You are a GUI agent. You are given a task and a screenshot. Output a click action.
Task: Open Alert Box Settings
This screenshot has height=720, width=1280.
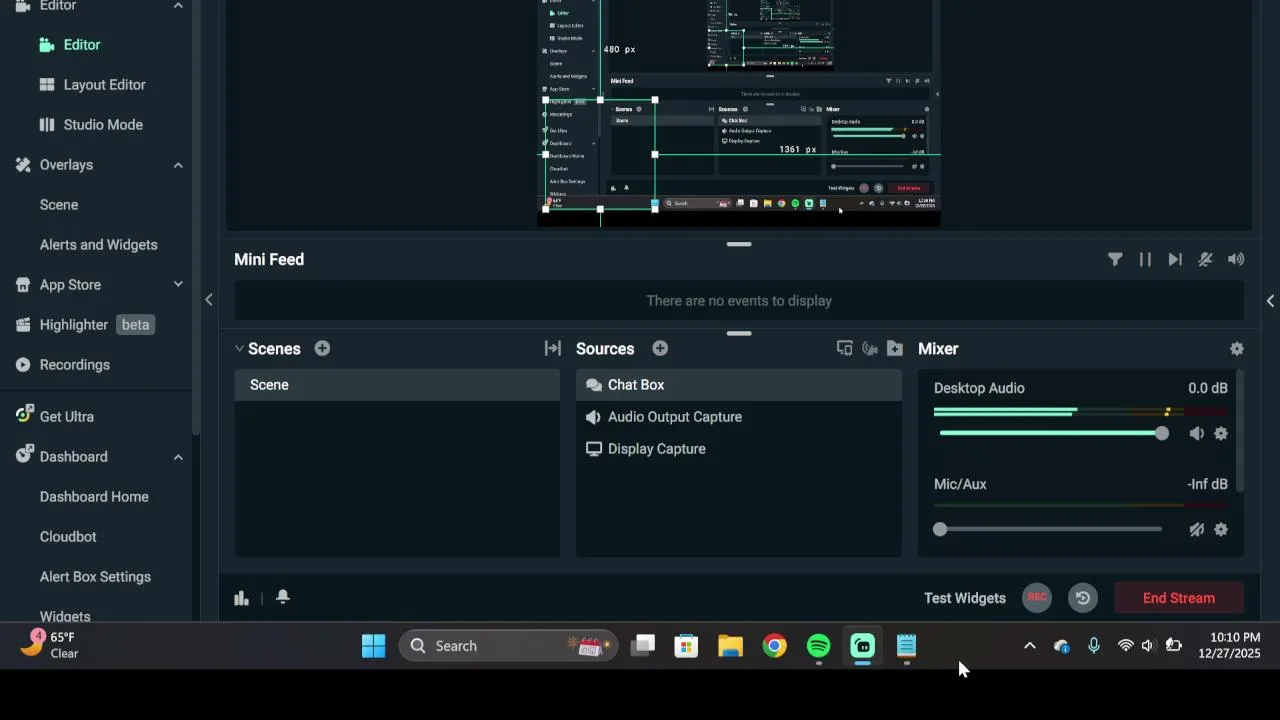coord(95,577)
